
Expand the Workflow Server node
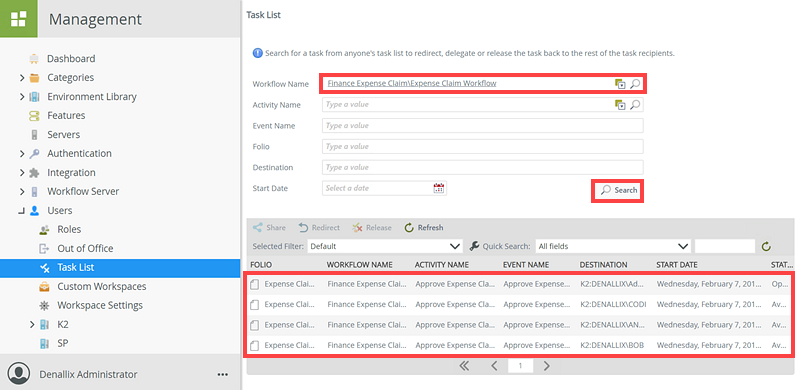[x=22, y=192]
